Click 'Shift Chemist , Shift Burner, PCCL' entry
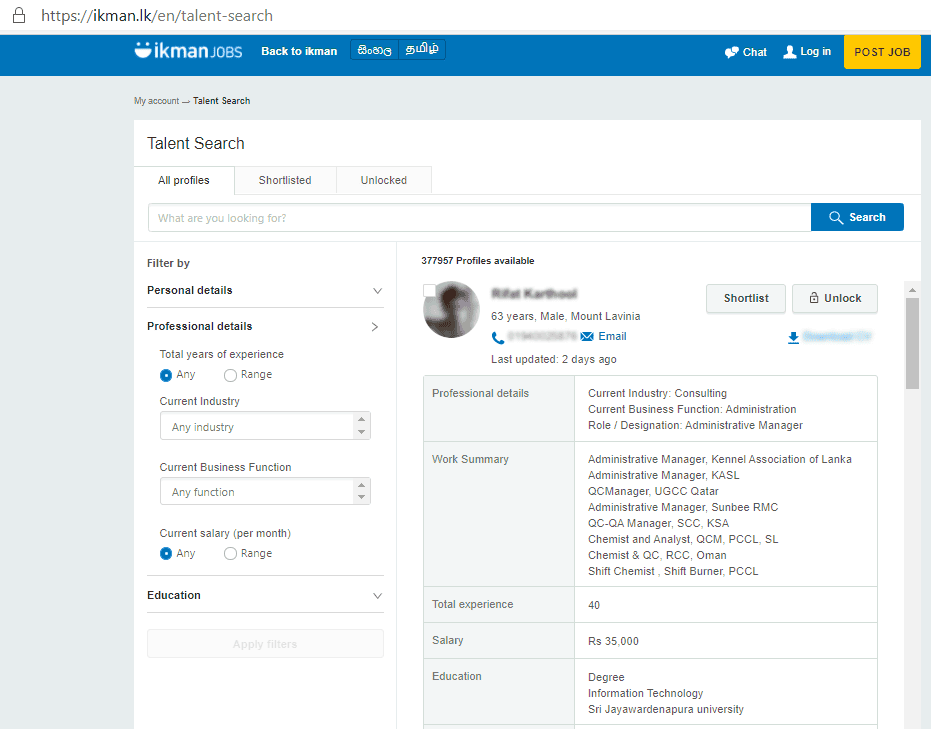This screenshot has height=729, width=931. tap(673, 571)
